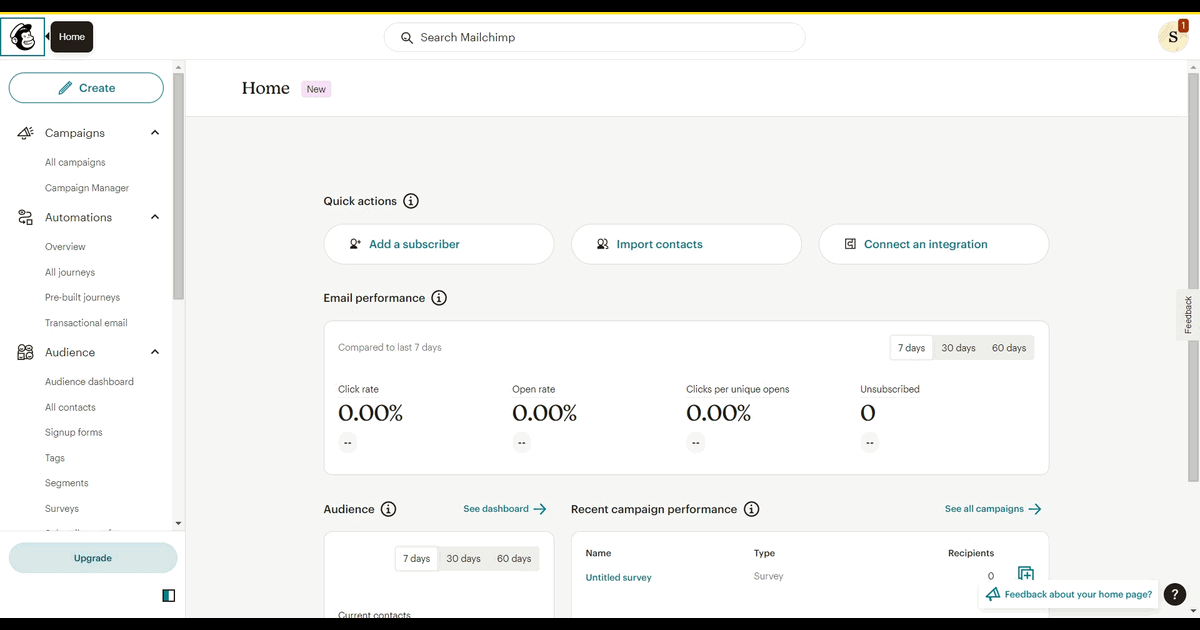Click the Search Mailchimp input field
Screen dimensions: 1200x630
(x=594, y=37)
